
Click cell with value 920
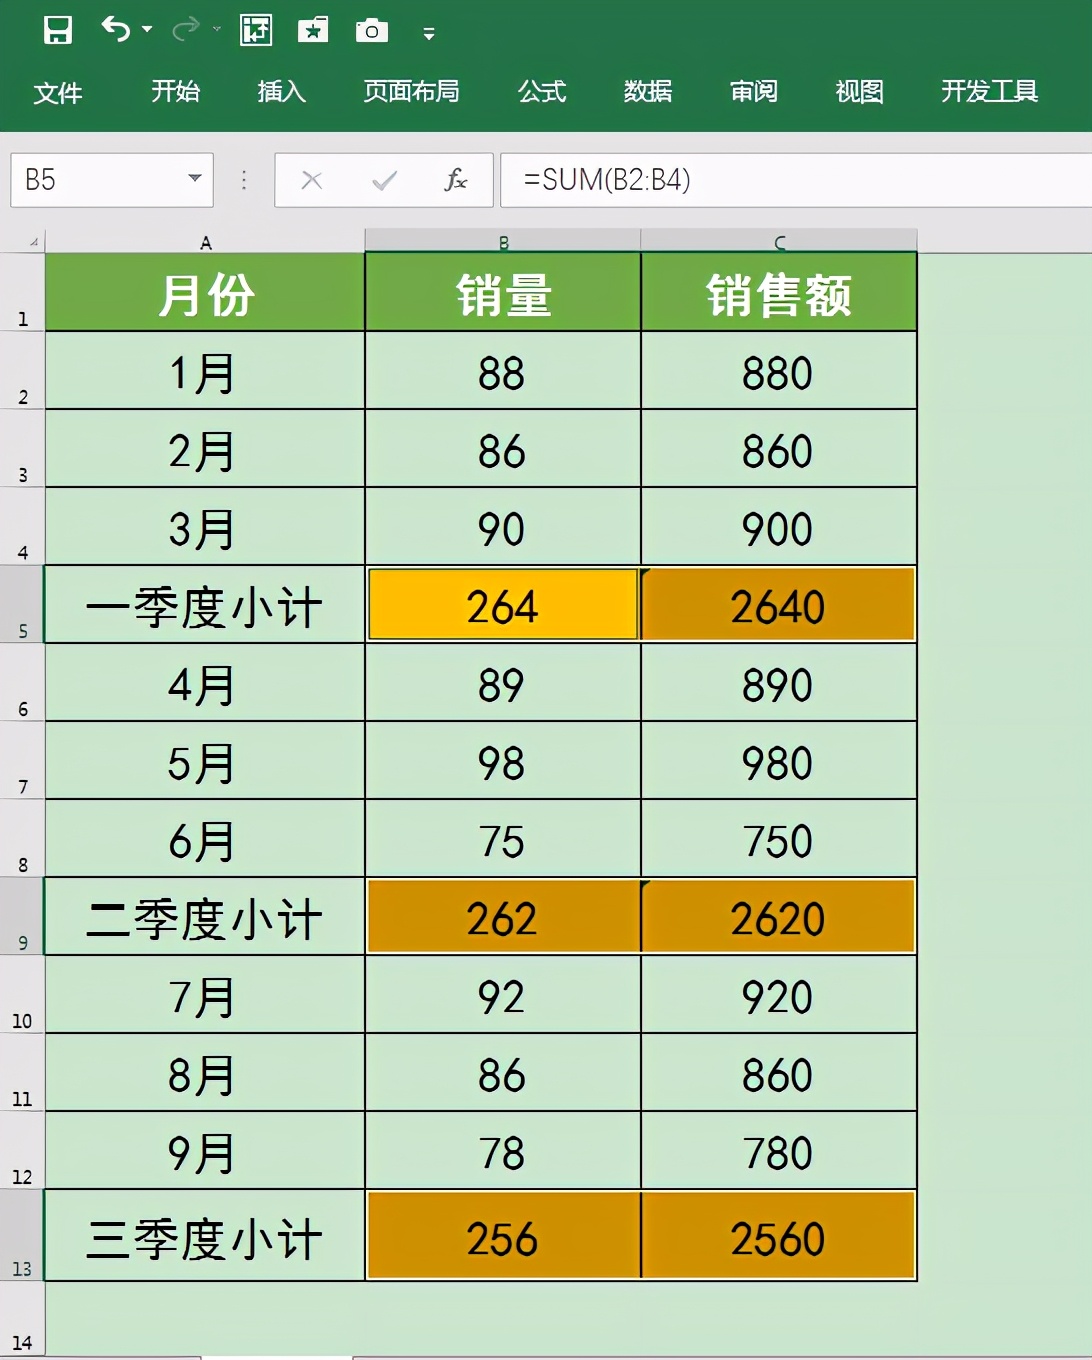[779, 994]
